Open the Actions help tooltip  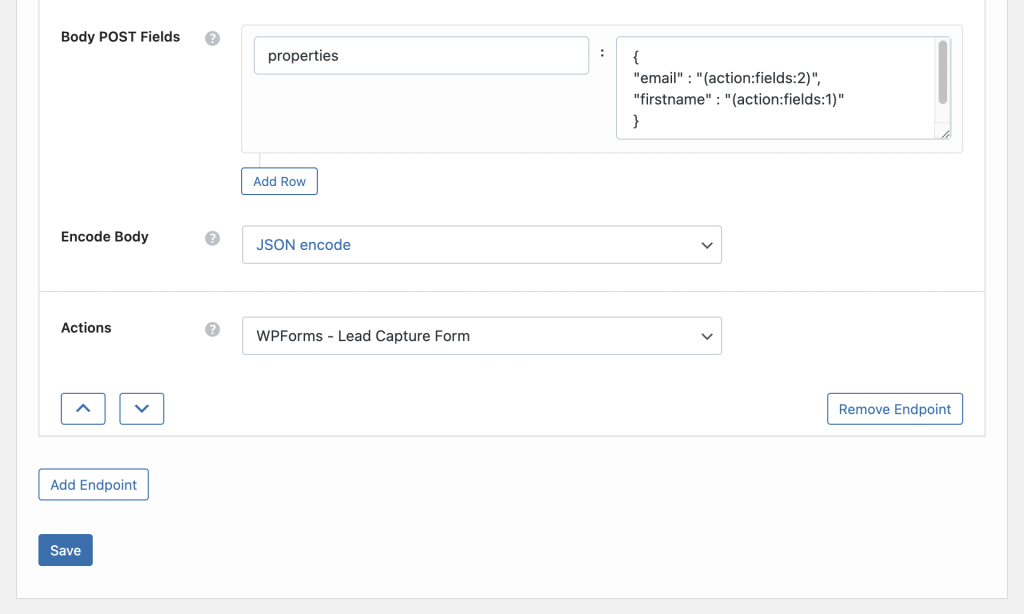point(211,328)
